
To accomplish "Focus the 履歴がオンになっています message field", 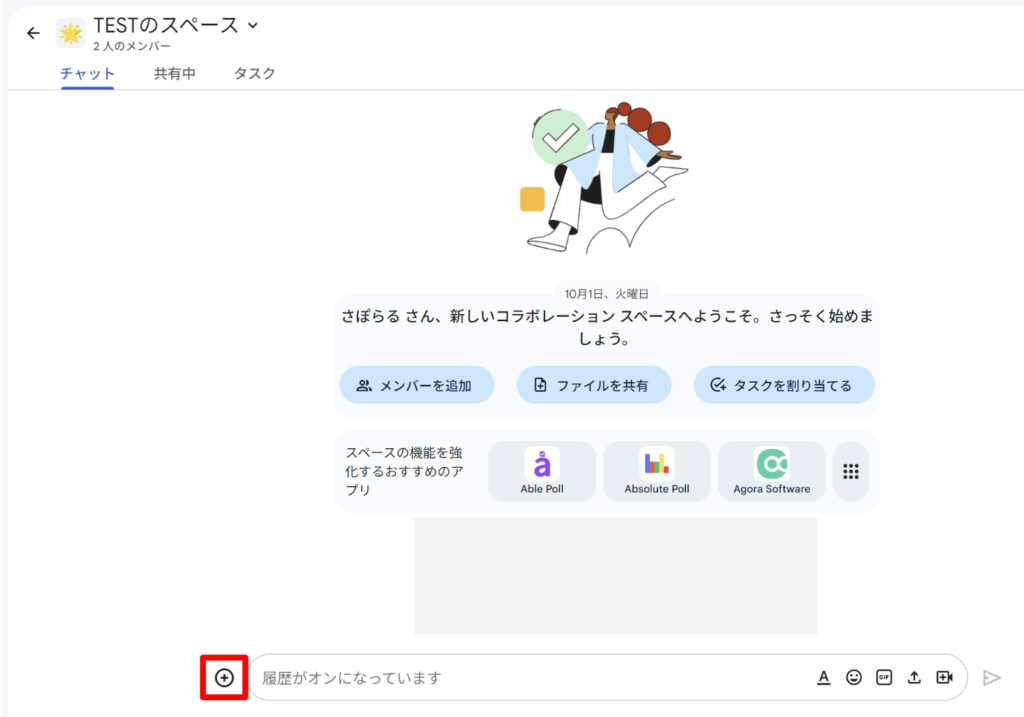I will (530, 678).
